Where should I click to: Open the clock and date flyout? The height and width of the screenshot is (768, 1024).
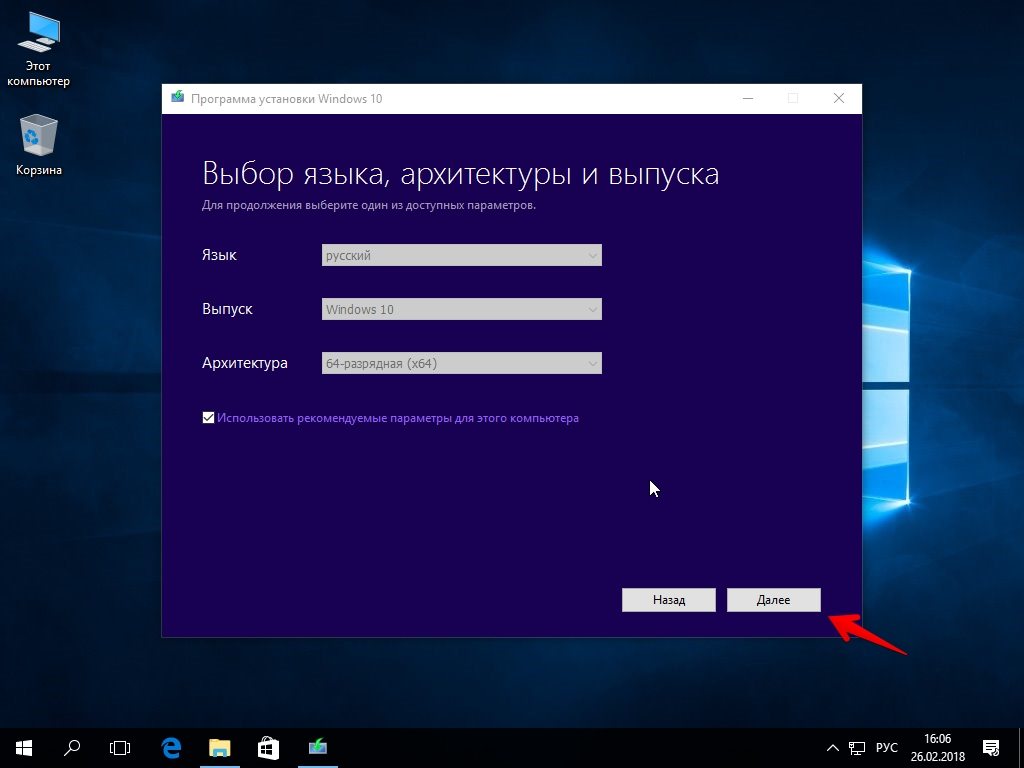point(937,748)
